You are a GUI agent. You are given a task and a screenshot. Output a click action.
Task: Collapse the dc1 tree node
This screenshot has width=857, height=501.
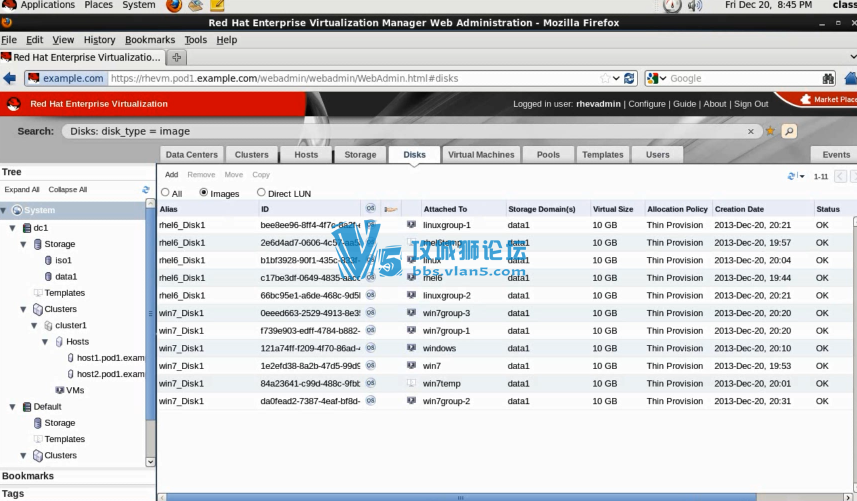tap(13, 228)
